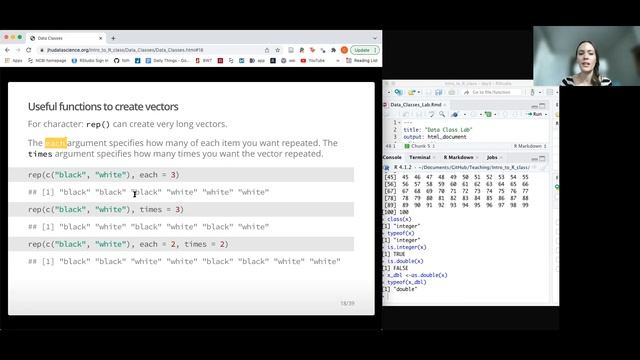Expand the Knit options dropdown arrow
Viewport: 640px width, 360px height.
coord(464,114)
